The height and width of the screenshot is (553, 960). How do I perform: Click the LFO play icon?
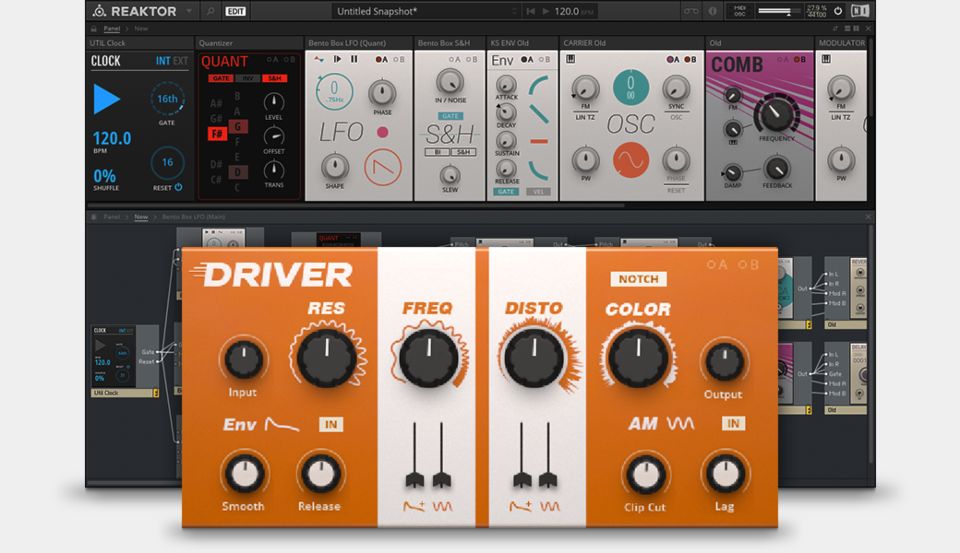click(x=336, y=60)
